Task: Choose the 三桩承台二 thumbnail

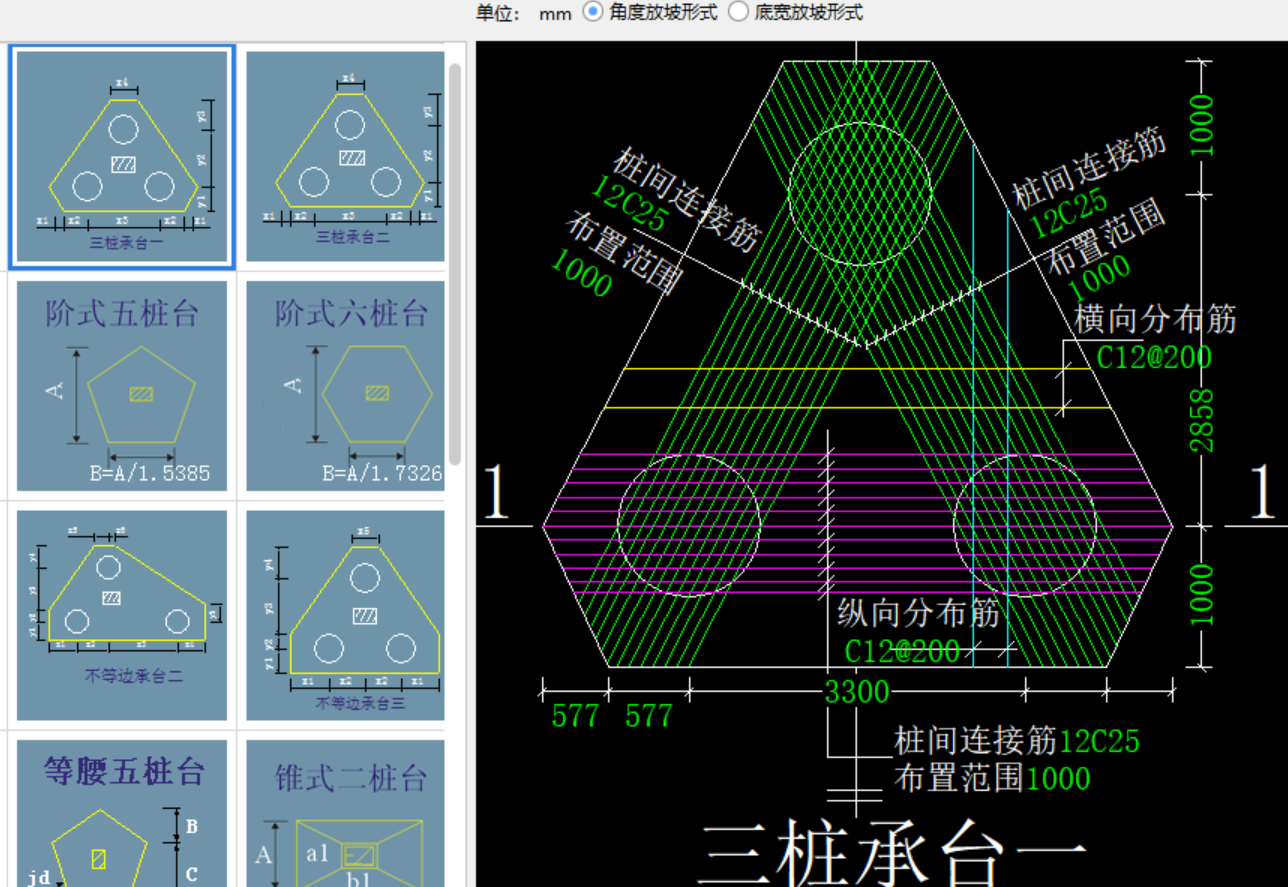Action: [x=345, y=157]
